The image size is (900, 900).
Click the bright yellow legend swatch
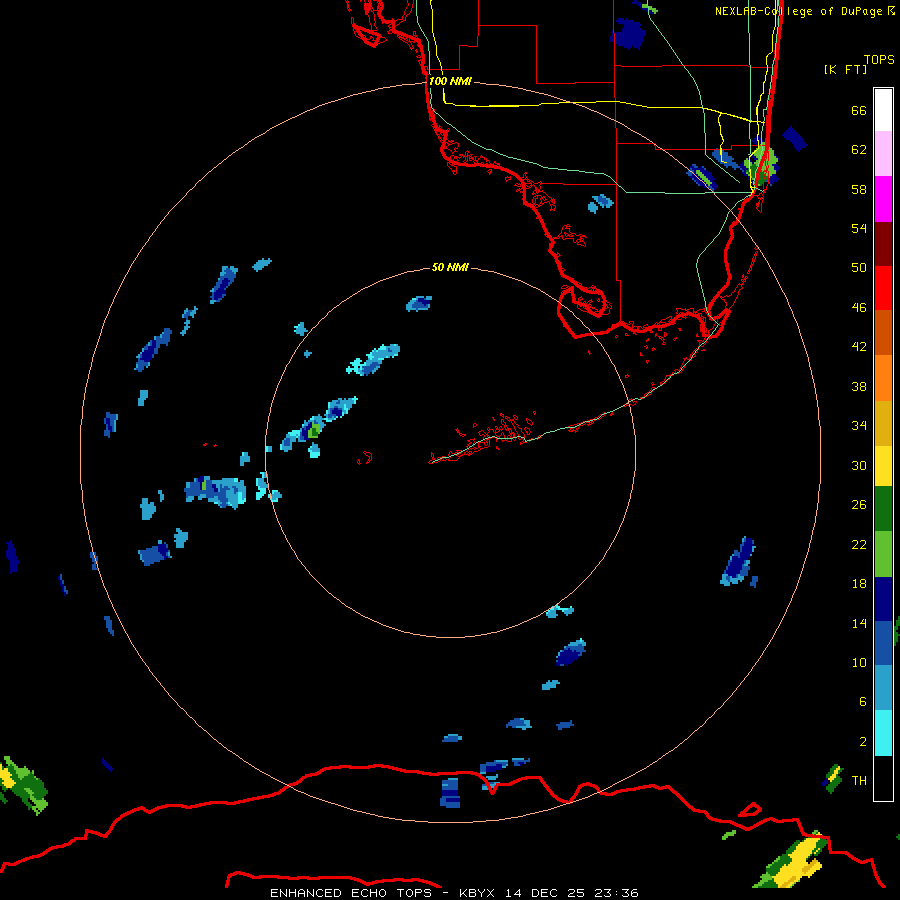click(x=883, y=465)
